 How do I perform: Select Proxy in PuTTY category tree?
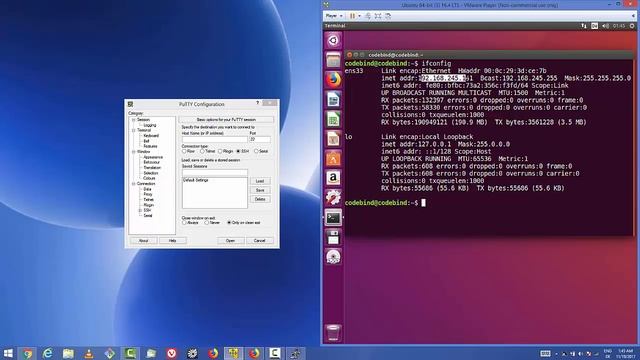(148, 195)
